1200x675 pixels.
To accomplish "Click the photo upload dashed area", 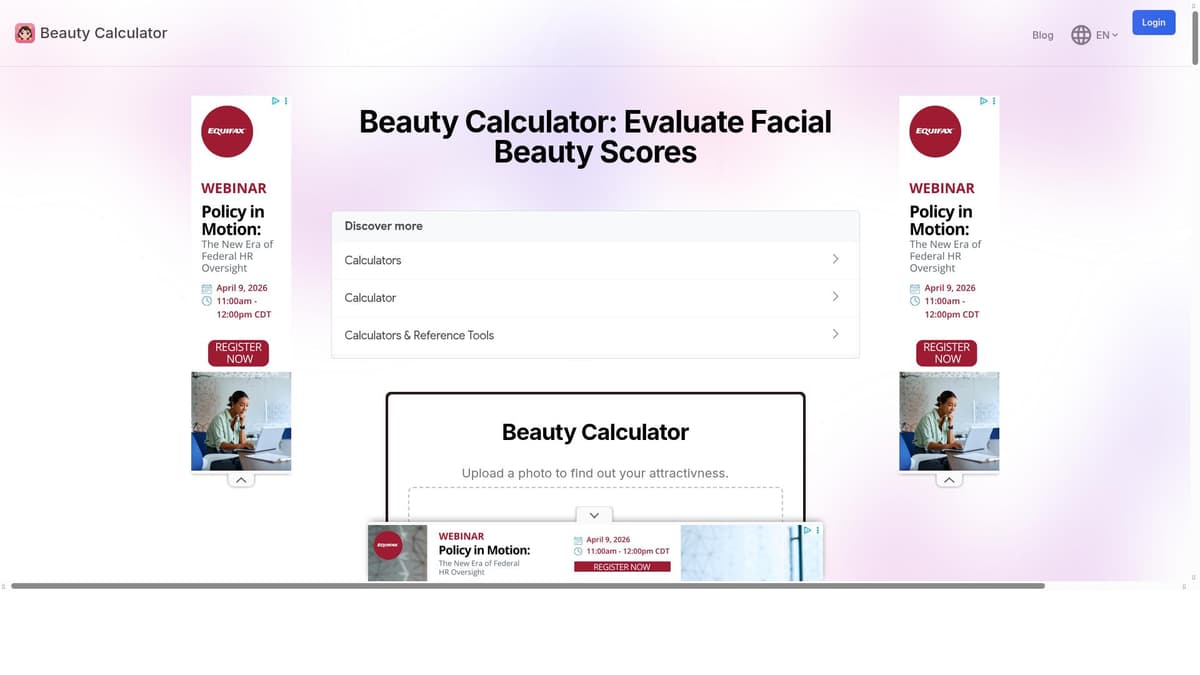I will pyautogui.click(x=595, y=504).
